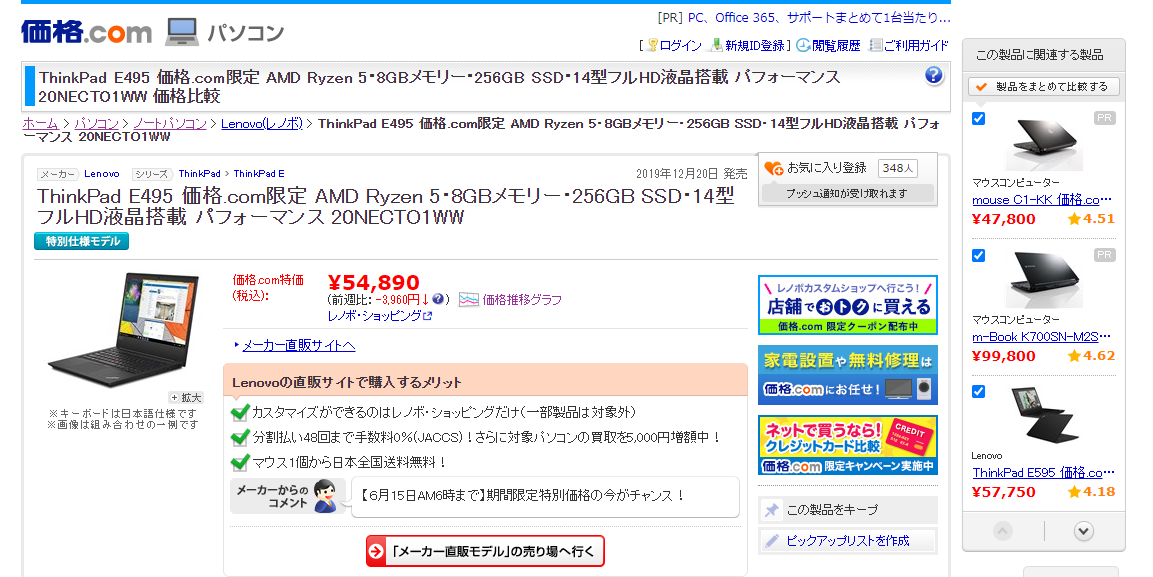Open 価格推移グラフ chart icon

(x=468, y=300)
